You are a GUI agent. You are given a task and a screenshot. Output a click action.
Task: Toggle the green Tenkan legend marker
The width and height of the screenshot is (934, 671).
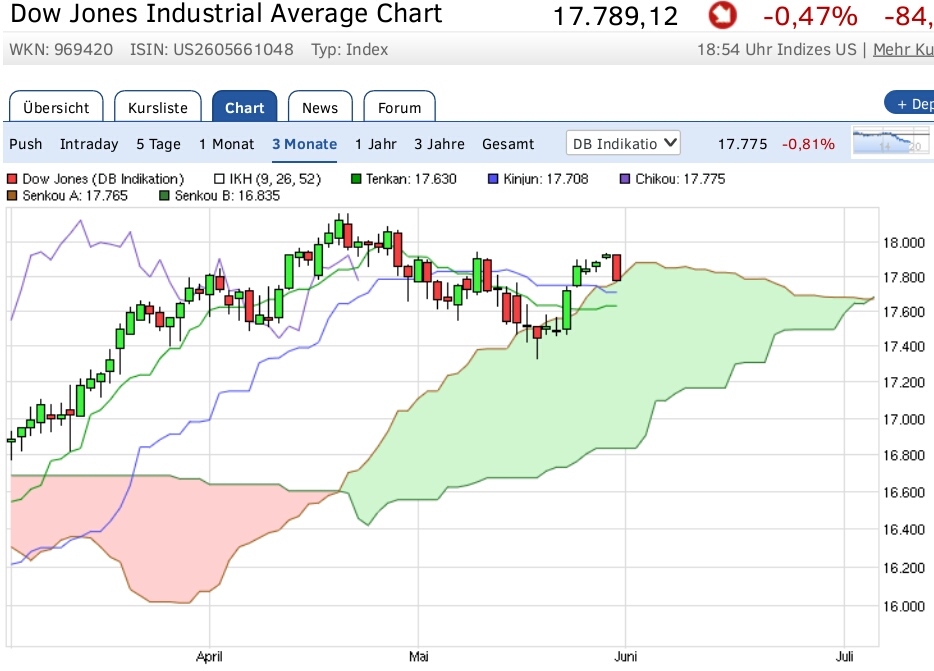pyautogui.click(x=356, y=179)
